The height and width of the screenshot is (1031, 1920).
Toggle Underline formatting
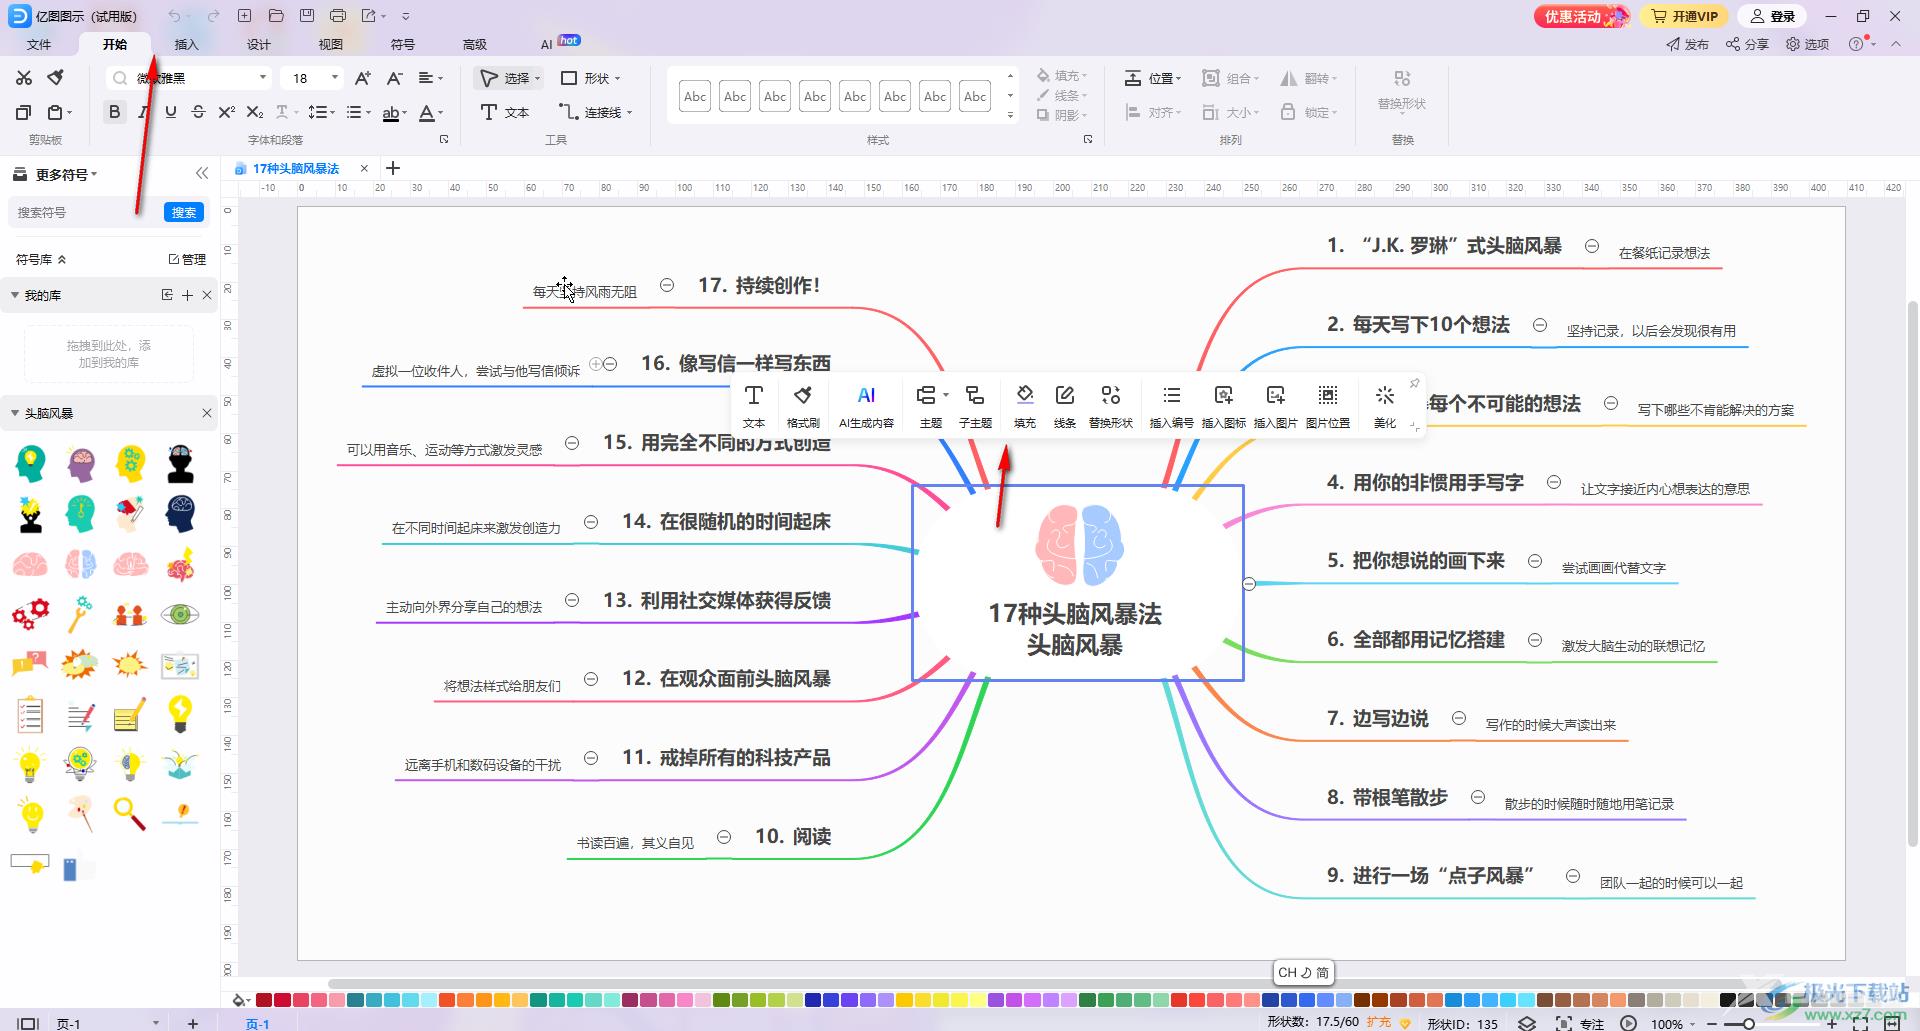pyautogui.click(x=171, y=112)
